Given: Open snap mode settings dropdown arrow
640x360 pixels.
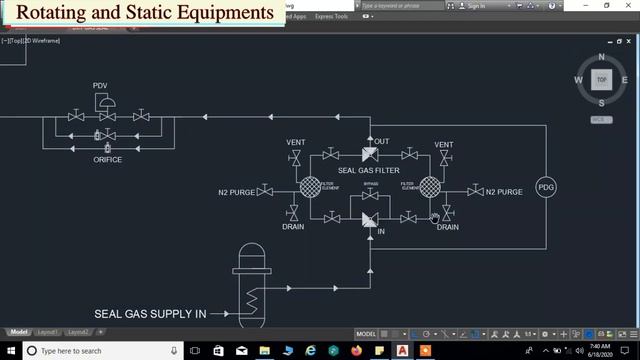Looking at the screenshot, I should coord(404,334).
